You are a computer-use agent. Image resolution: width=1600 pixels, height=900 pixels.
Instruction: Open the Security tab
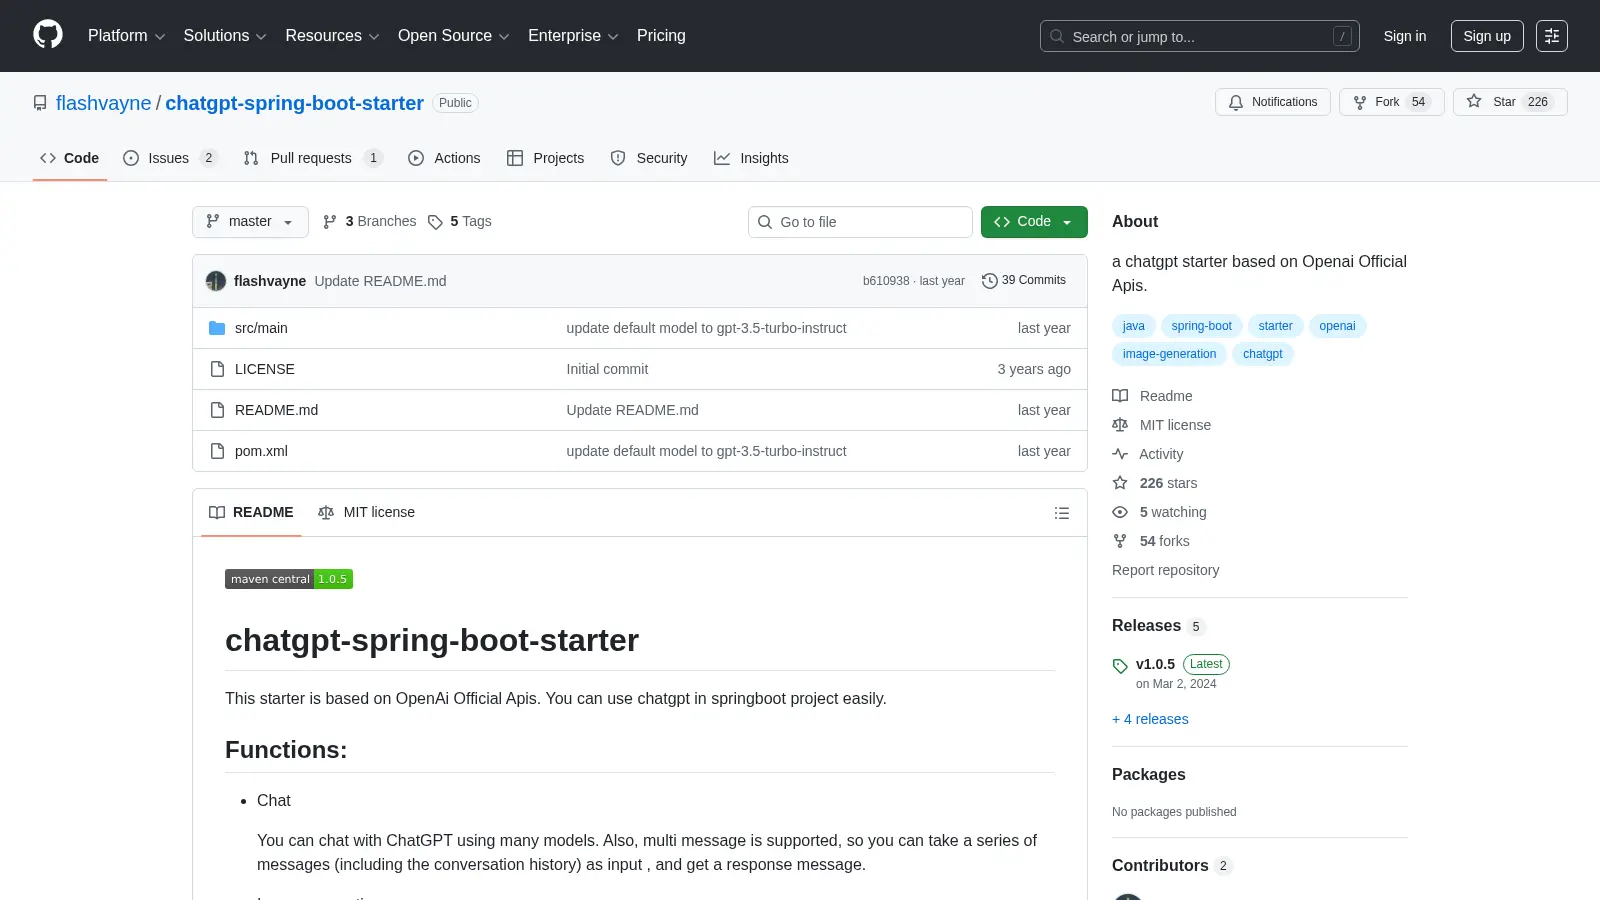click(x=649, y=158)
